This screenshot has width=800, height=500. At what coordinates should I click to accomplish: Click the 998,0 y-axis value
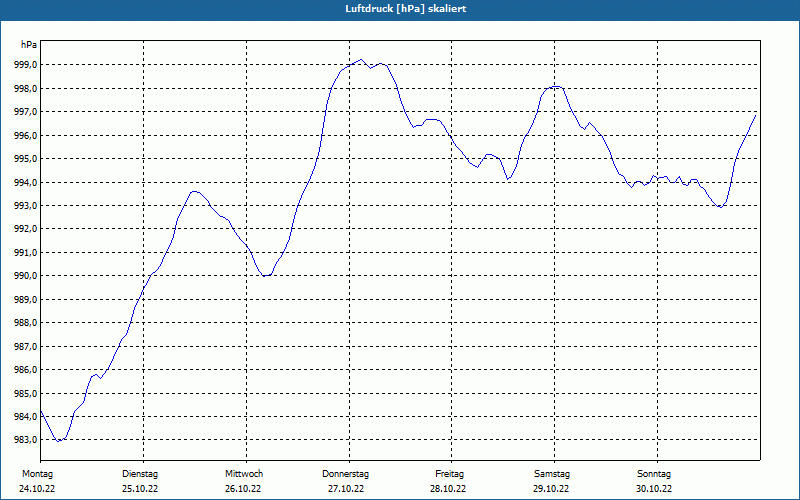tap(26, 89)
